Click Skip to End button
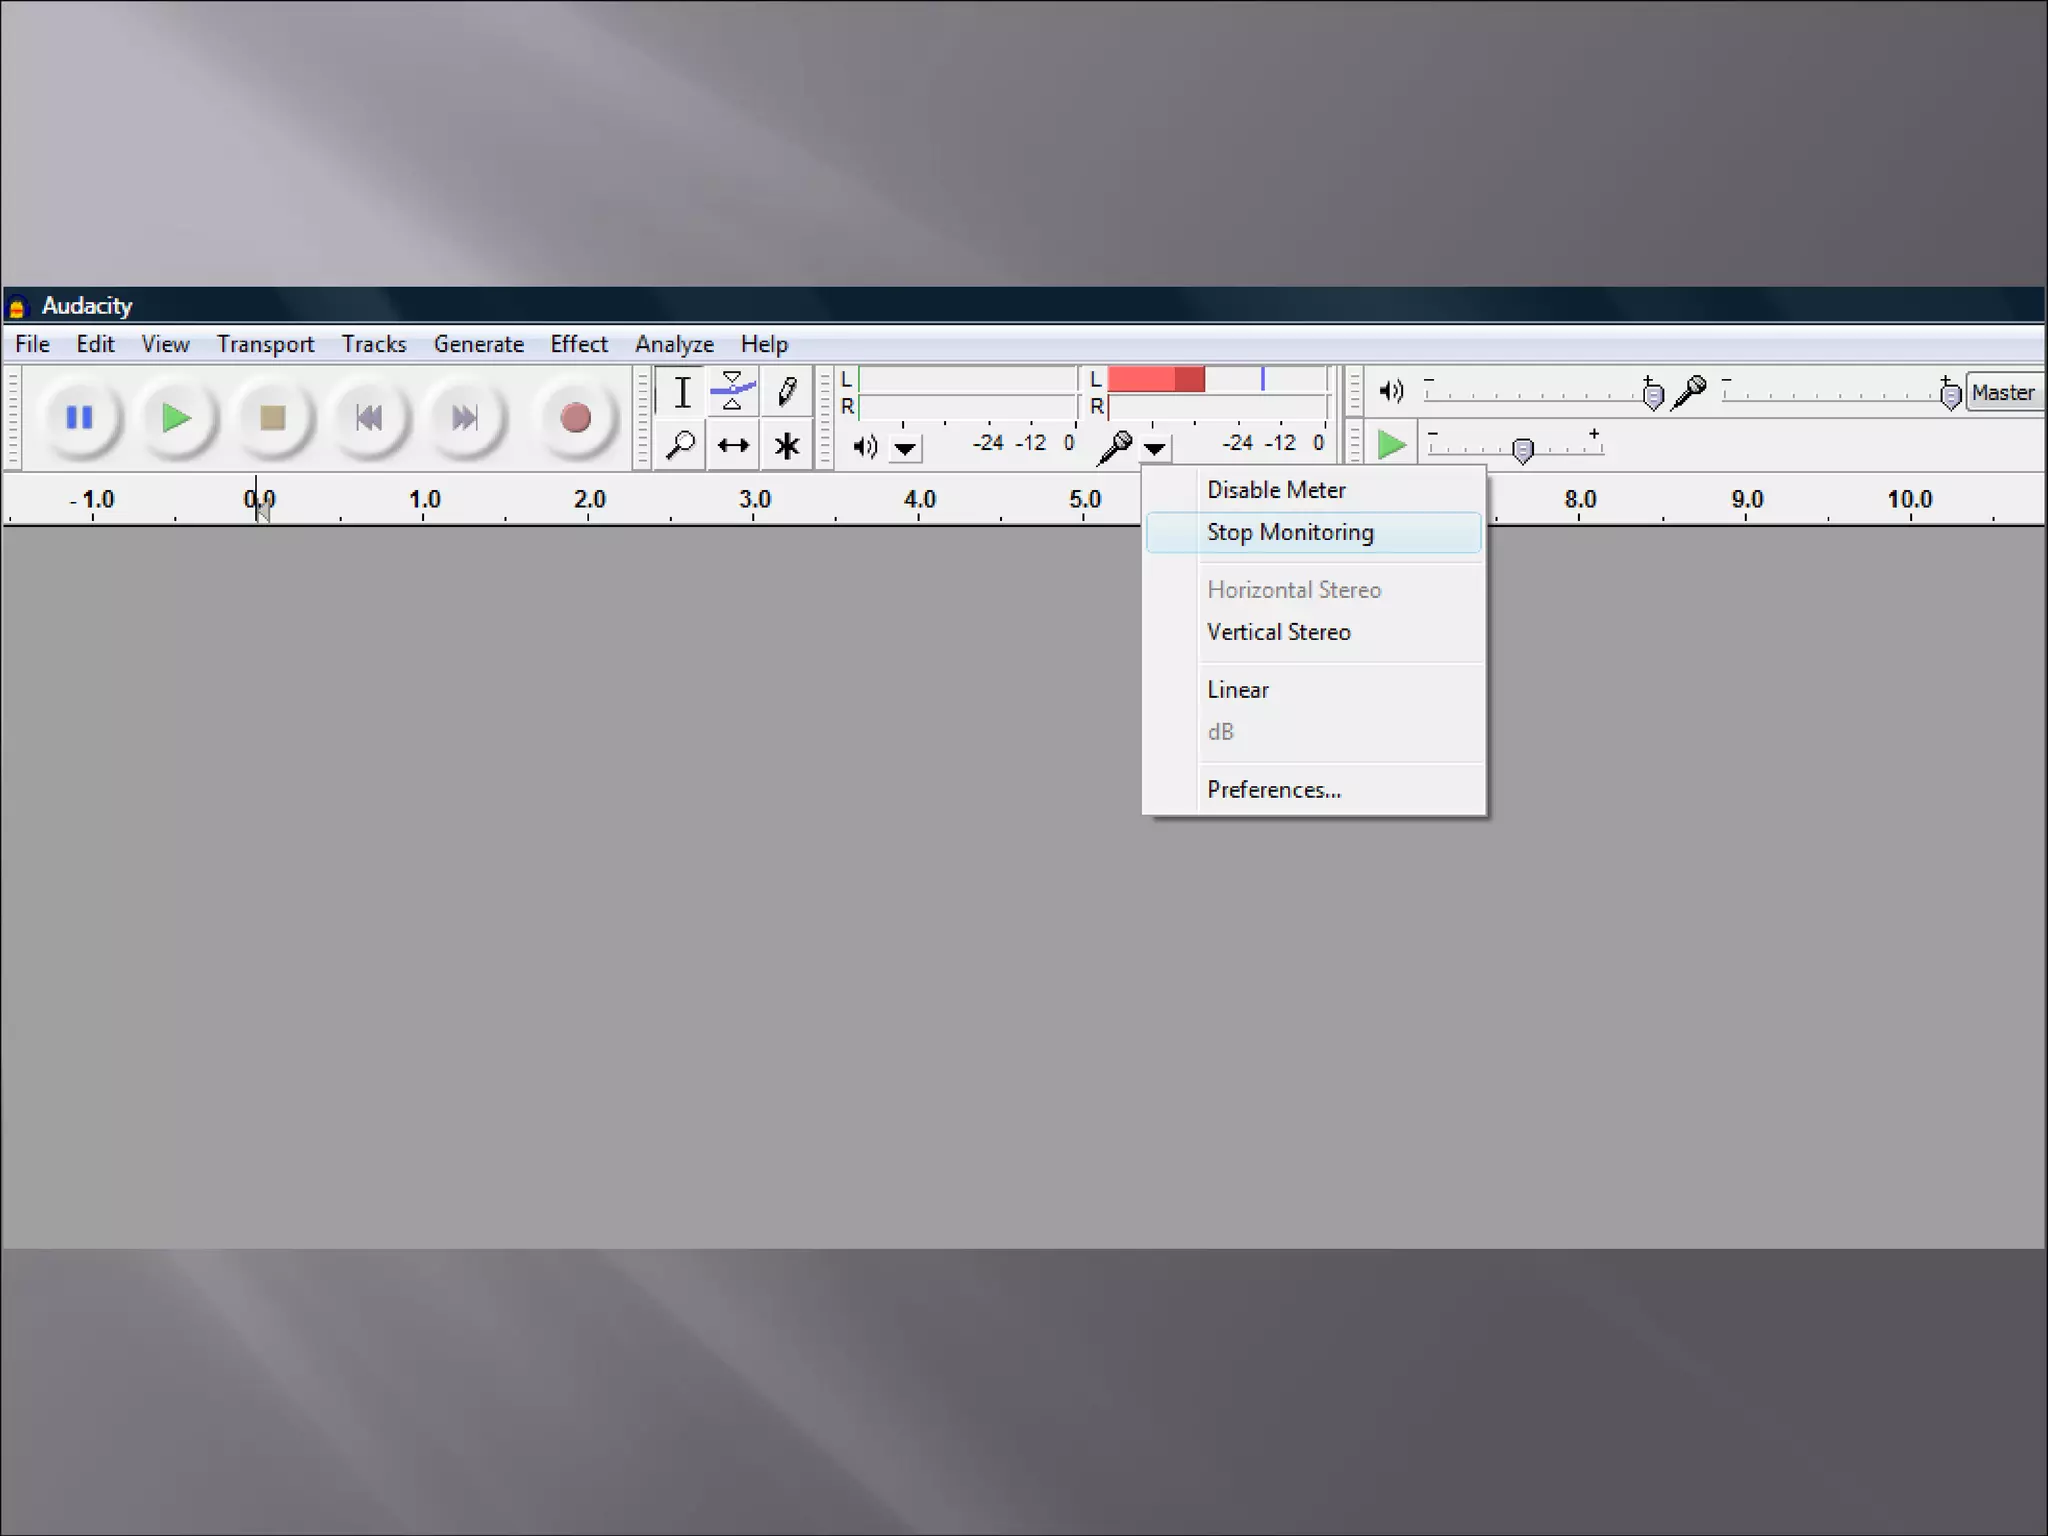Screen dimensions: 2048x1536 464,417
